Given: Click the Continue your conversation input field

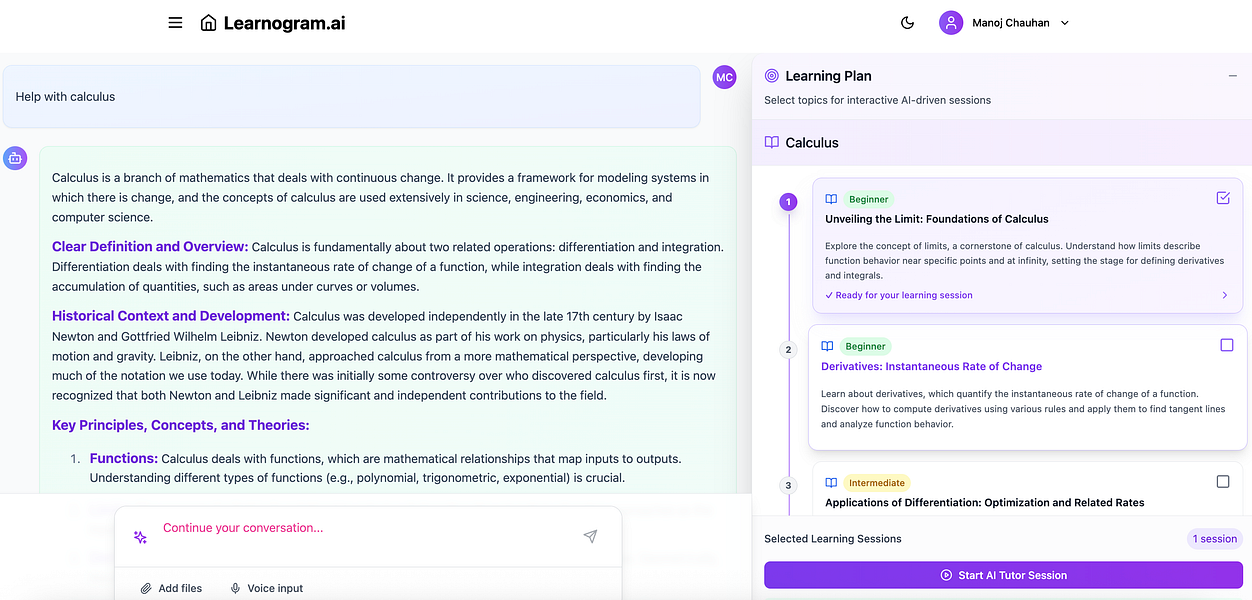Looking at the screenshot, I should pyautogui.click(x=300, y=527).
